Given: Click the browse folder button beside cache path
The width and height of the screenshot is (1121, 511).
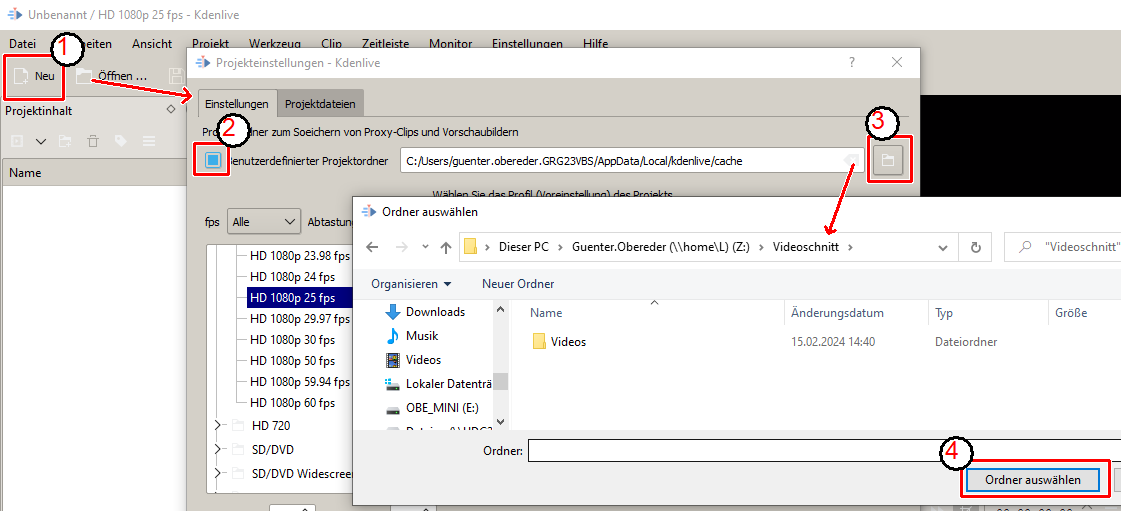Looking at the screenshot, I should (x=889, y=160).
